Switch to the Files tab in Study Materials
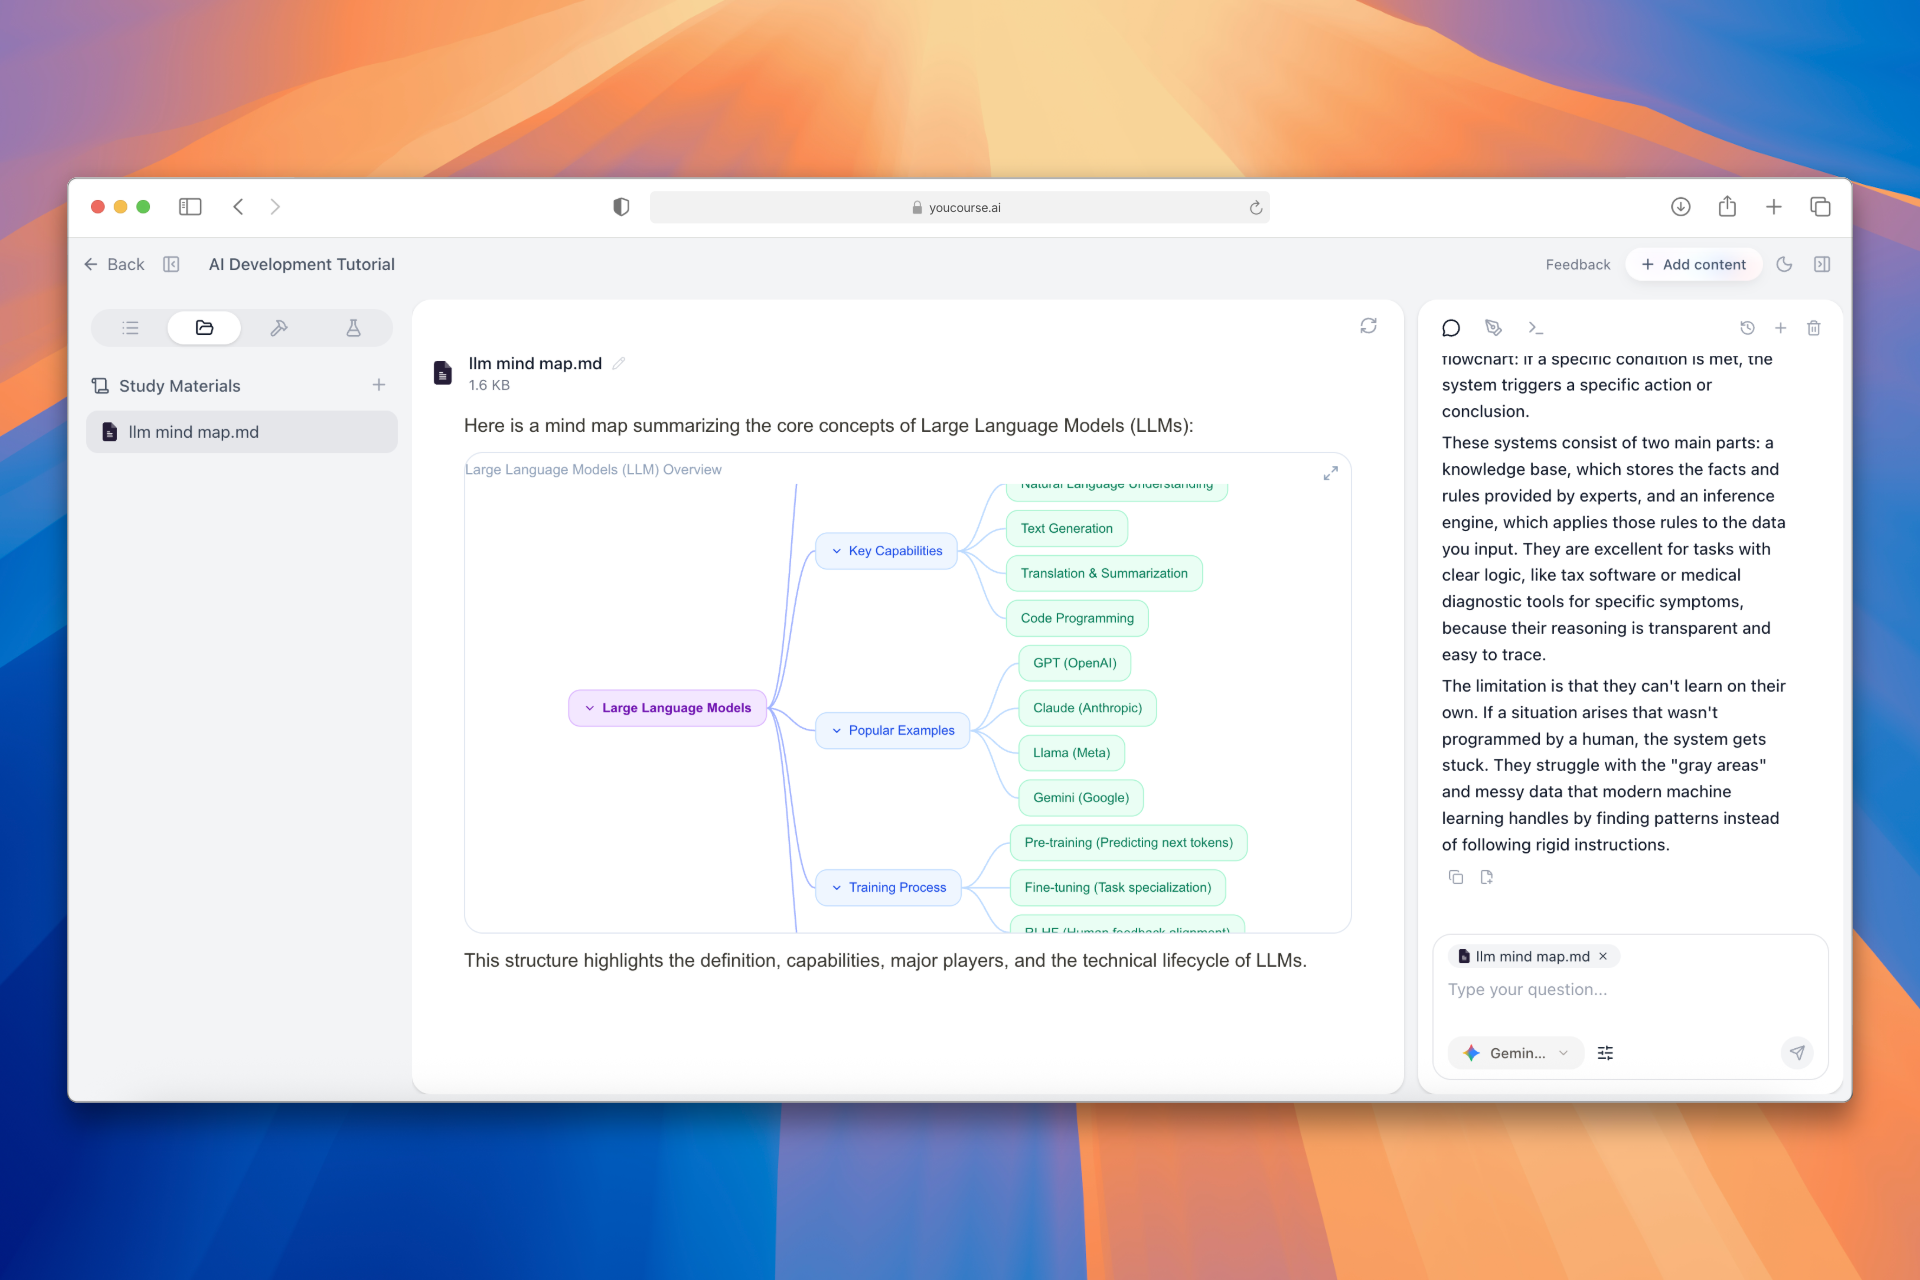The height and width of the screenshot is (1280, 1920). pos(204,328)
